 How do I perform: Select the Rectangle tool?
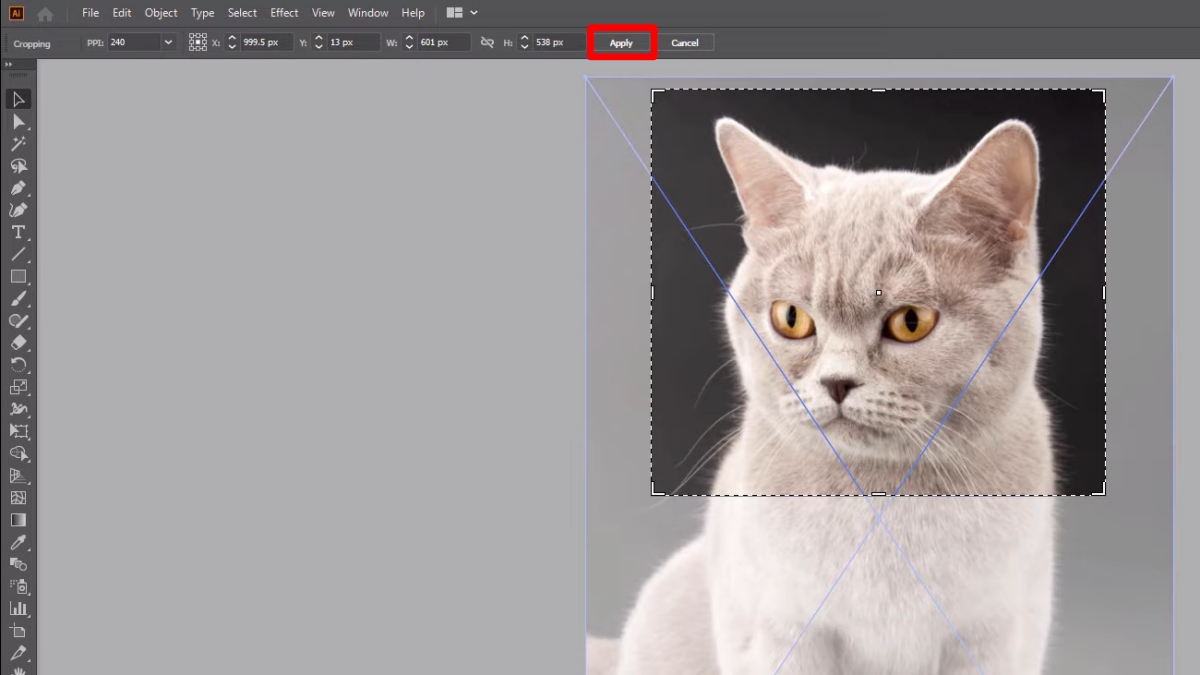[x=18, y=276]
